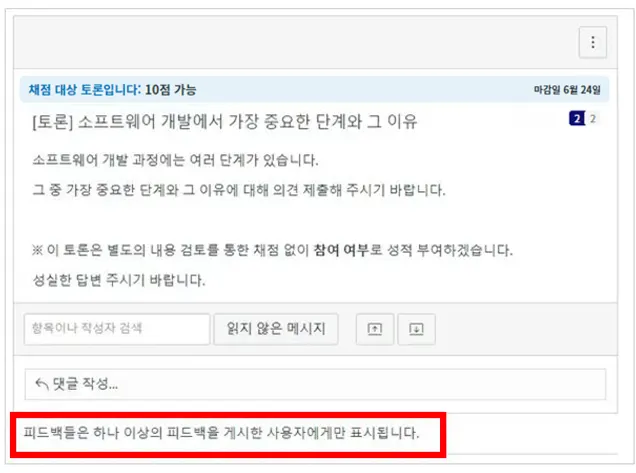Click the dark blue unread count badge
This screenshot has width=636, height=473.
click(577, 118)
